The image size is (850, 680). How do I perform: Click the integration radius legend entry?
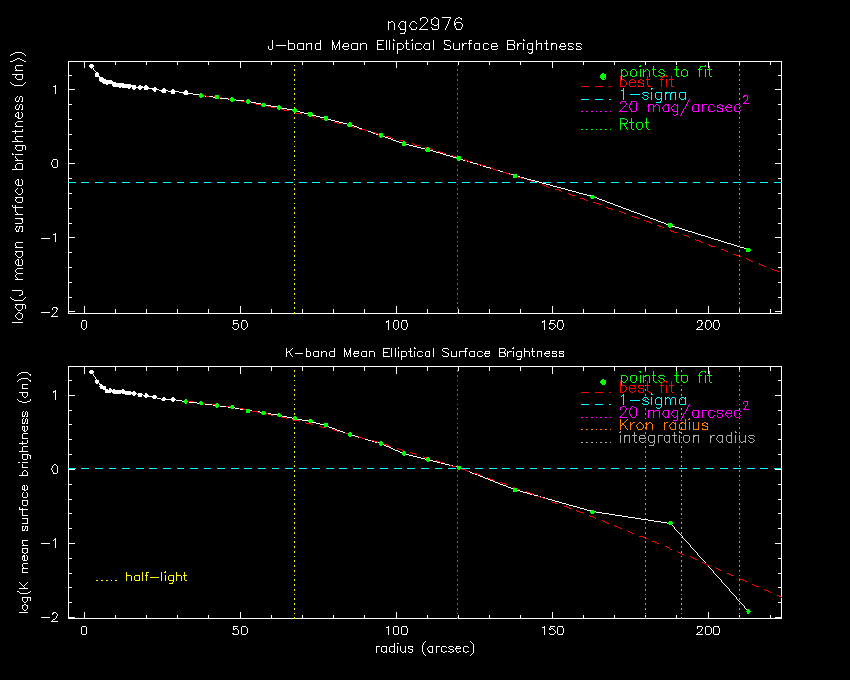[x=687, y=438]
